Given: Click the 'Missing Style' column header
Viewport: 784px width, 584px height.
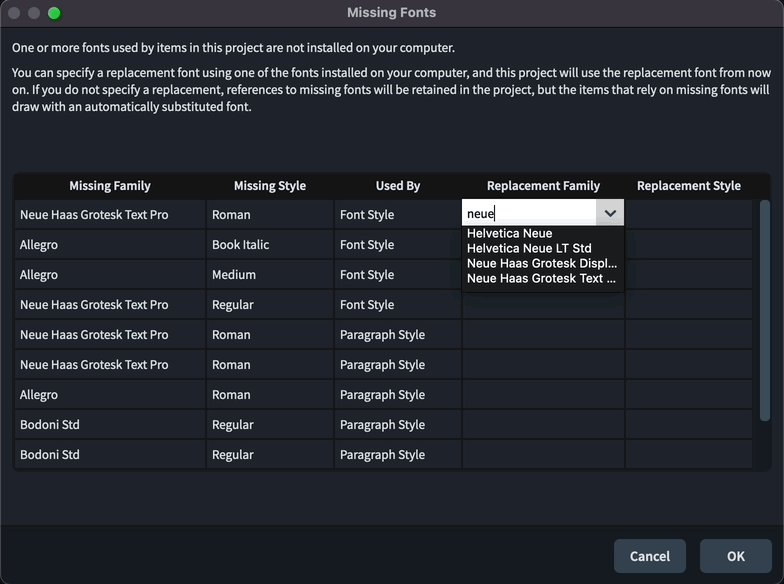Looking at the screenshot, I should click(270, 186).
